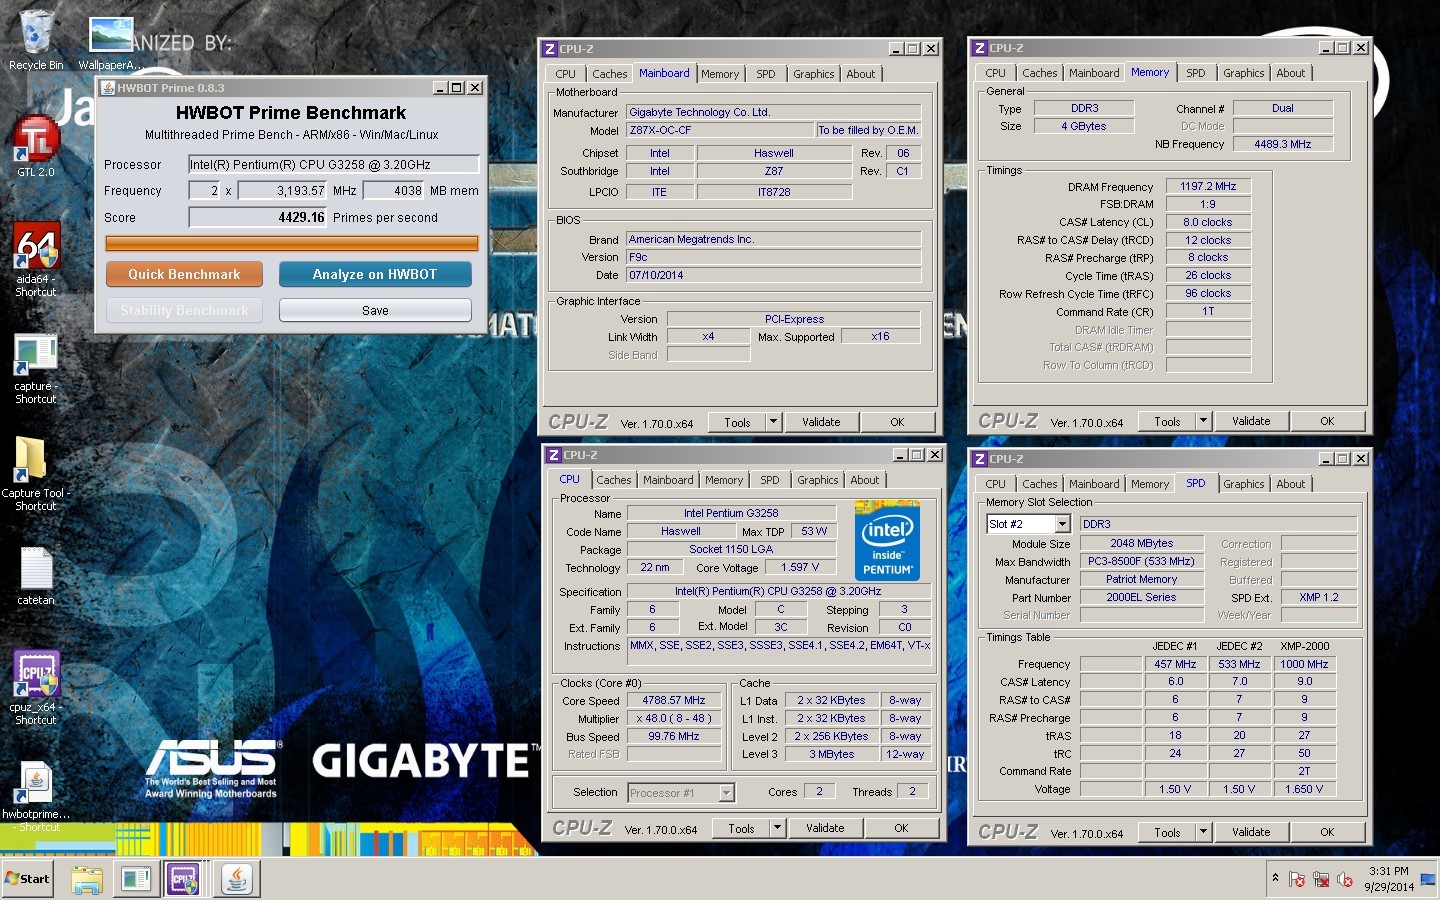Screen dimensions: 1440x900
Task: Switch to CPU-Z on the taskbar
Action: 185,879
